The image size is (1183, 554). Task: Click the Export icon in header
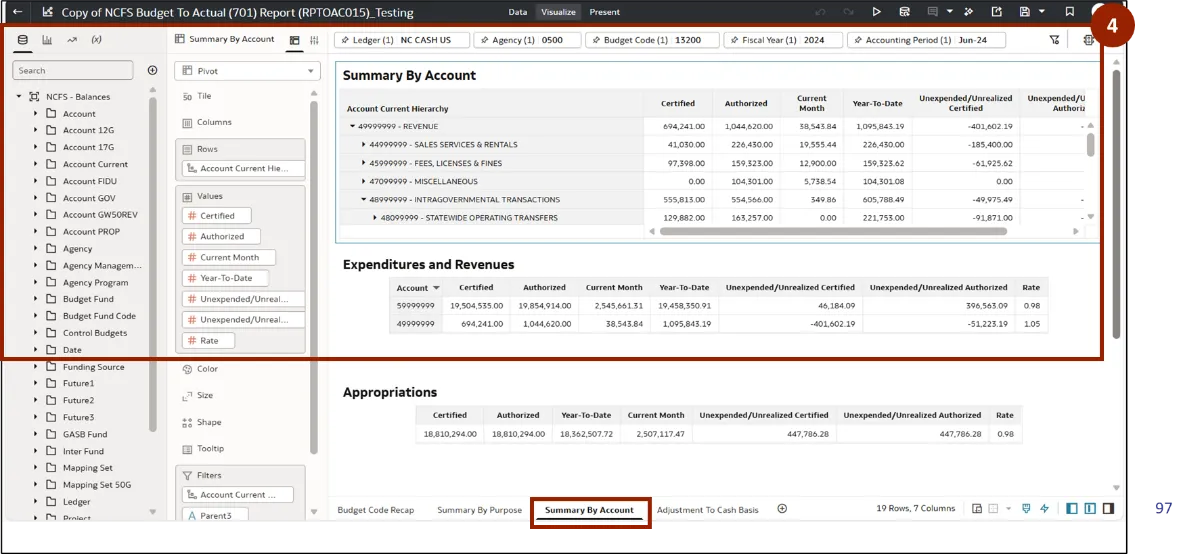996,12
